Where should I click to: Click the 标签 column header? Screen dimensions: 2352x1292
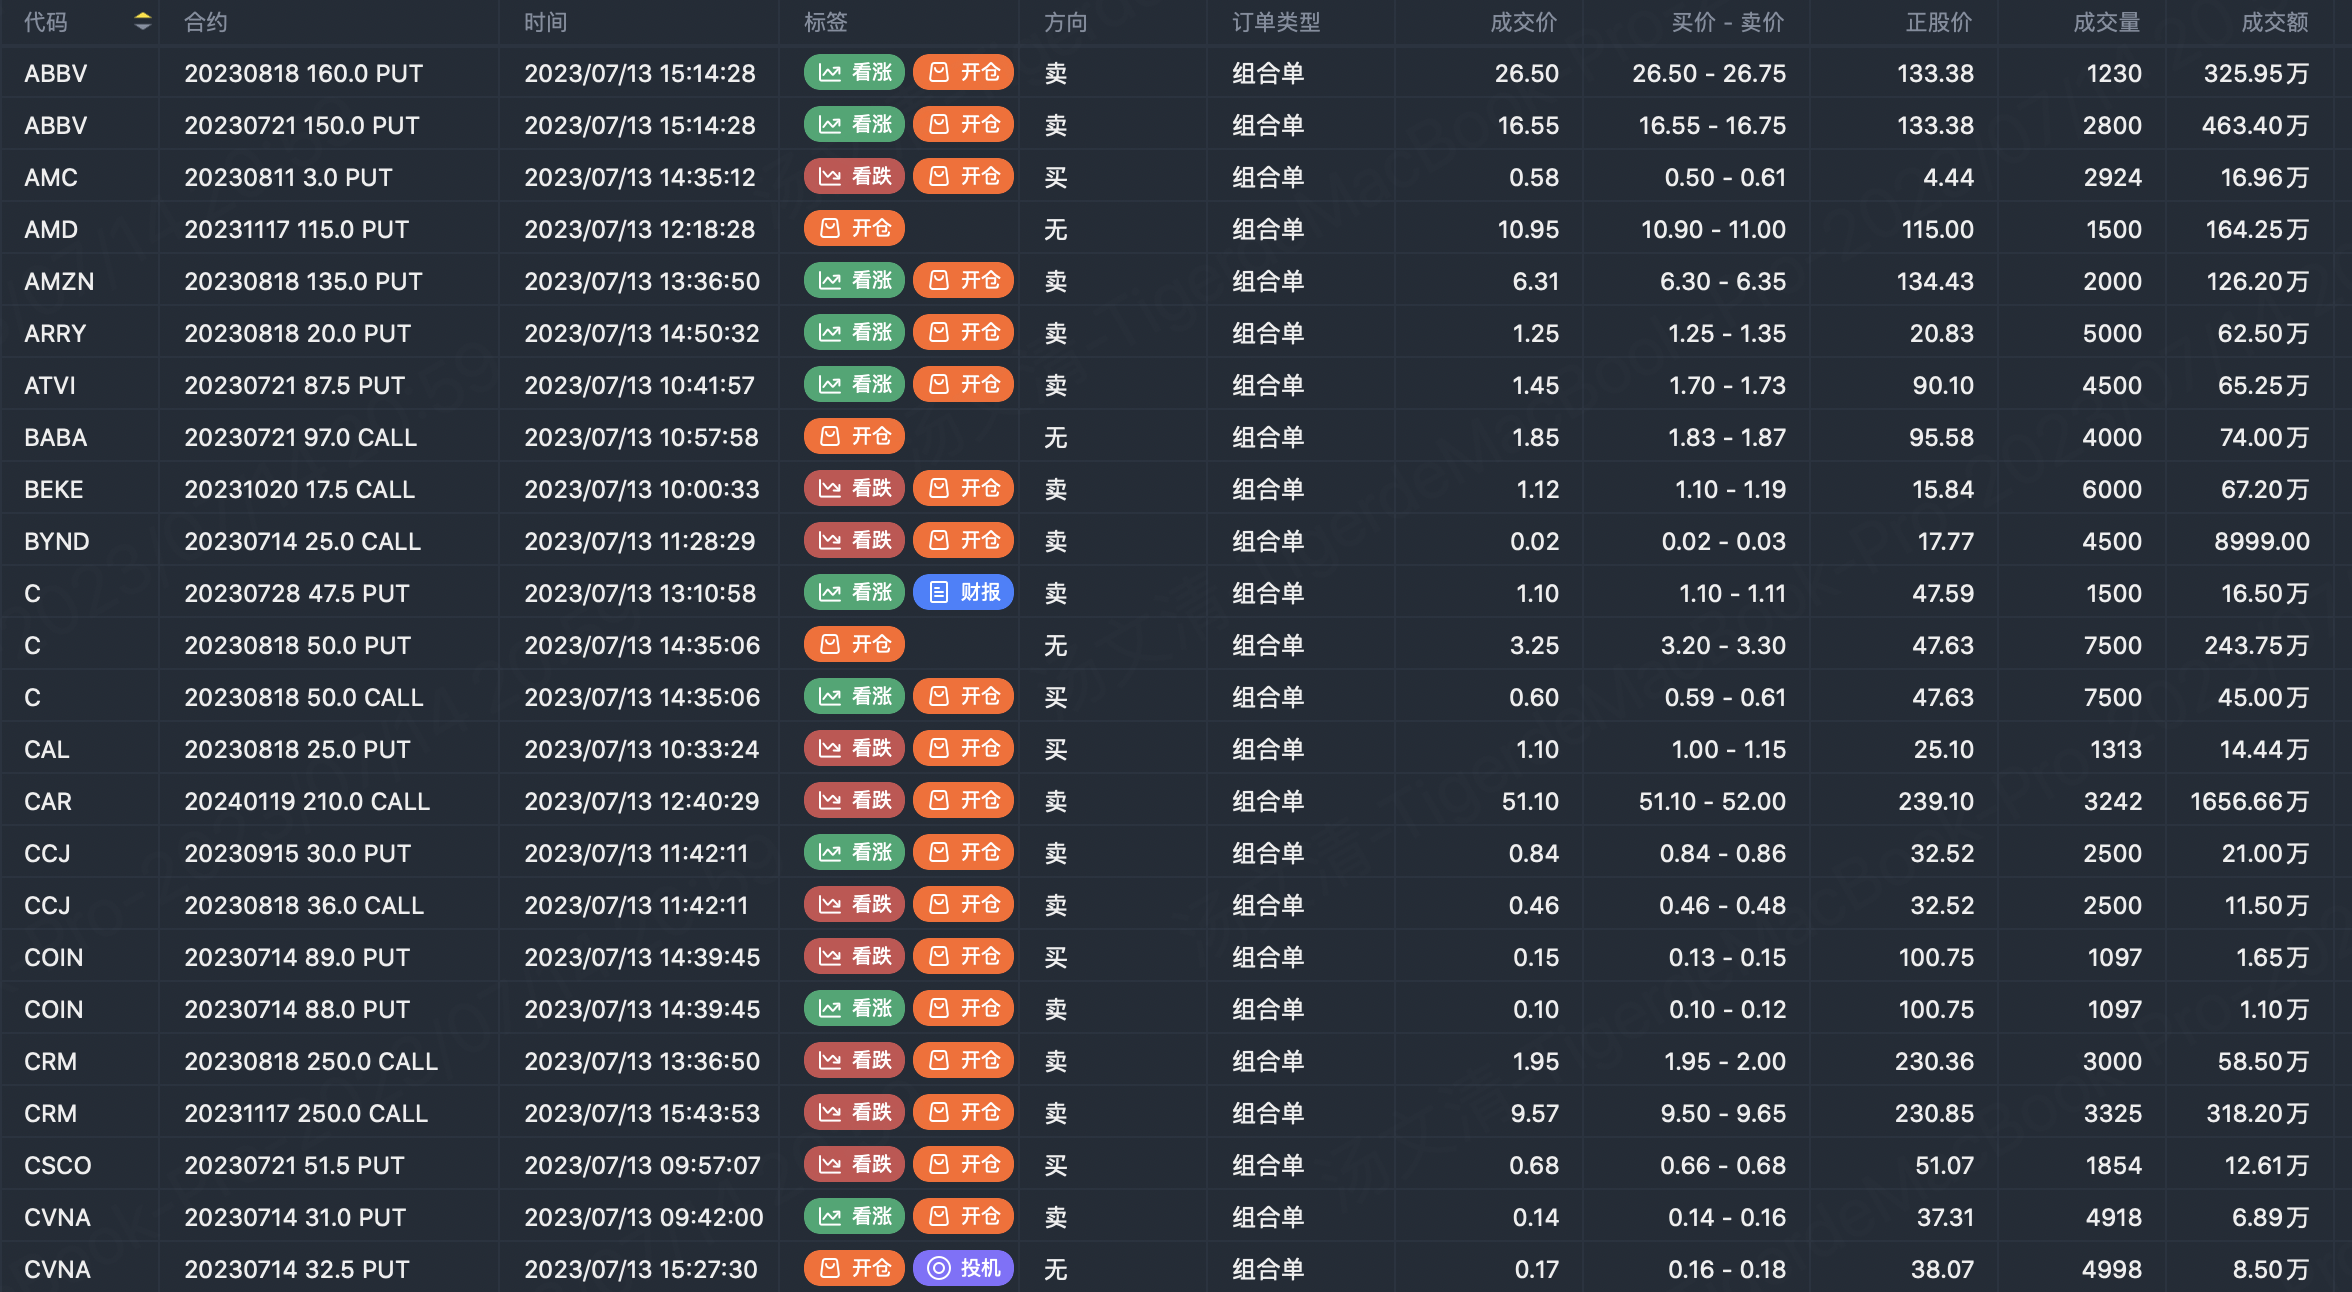pyautogui.click(x=826, y=22)
